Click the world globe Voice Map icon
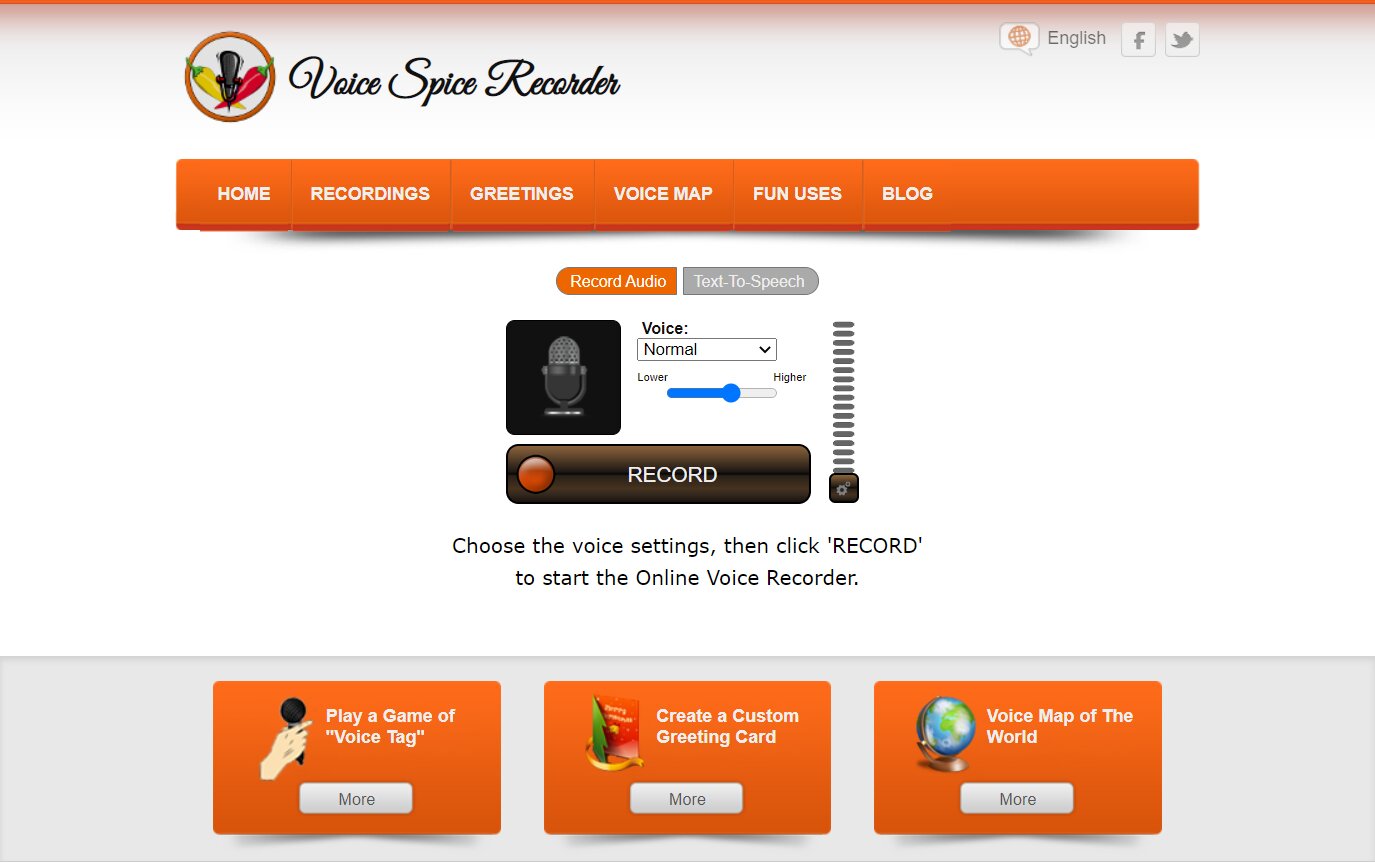The width and height of the screenshot is (1375, 863). [945, 734]
